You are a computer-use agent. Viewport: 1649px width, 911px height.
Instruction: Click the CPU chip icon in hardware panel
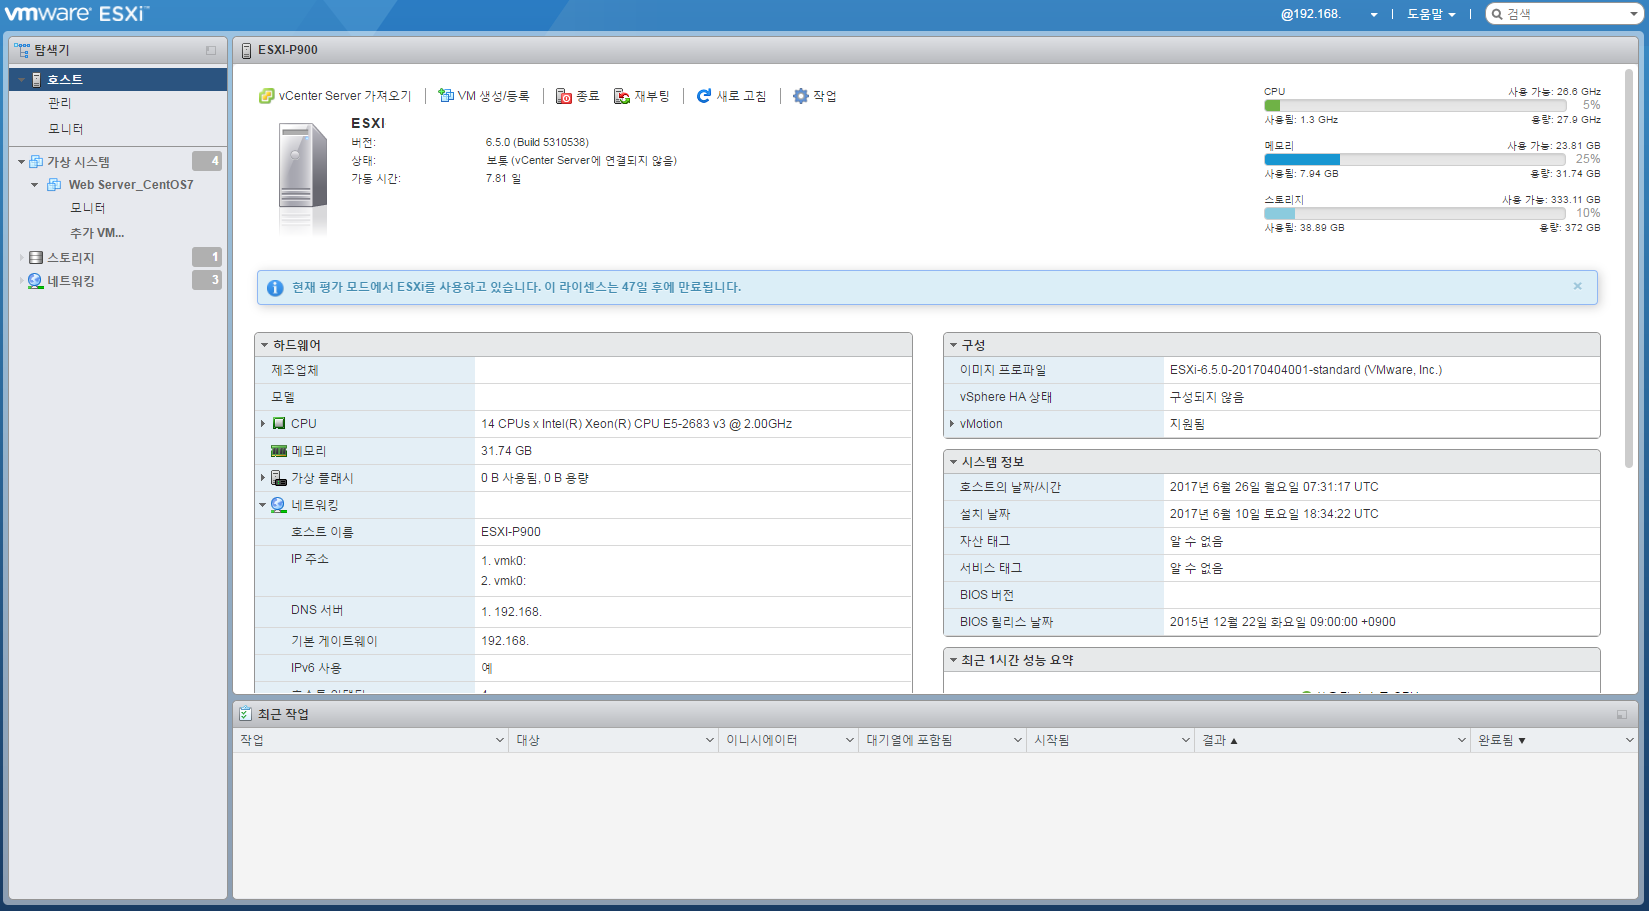tap(279, 424)
